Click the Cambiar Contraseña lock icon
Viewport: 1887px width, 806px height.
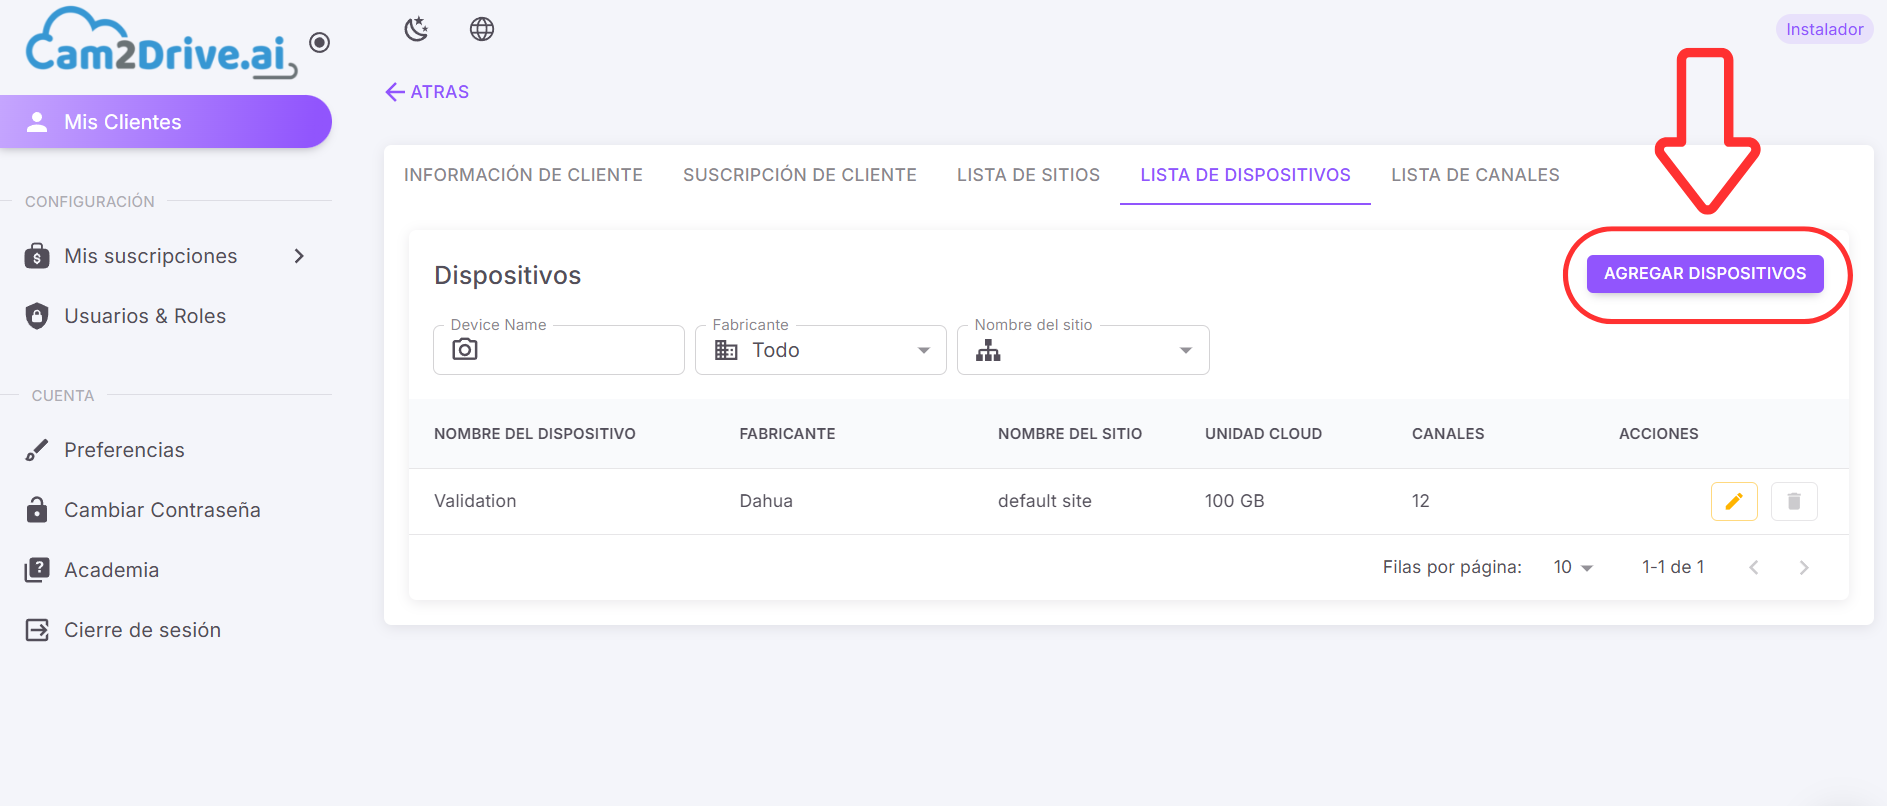37,510
